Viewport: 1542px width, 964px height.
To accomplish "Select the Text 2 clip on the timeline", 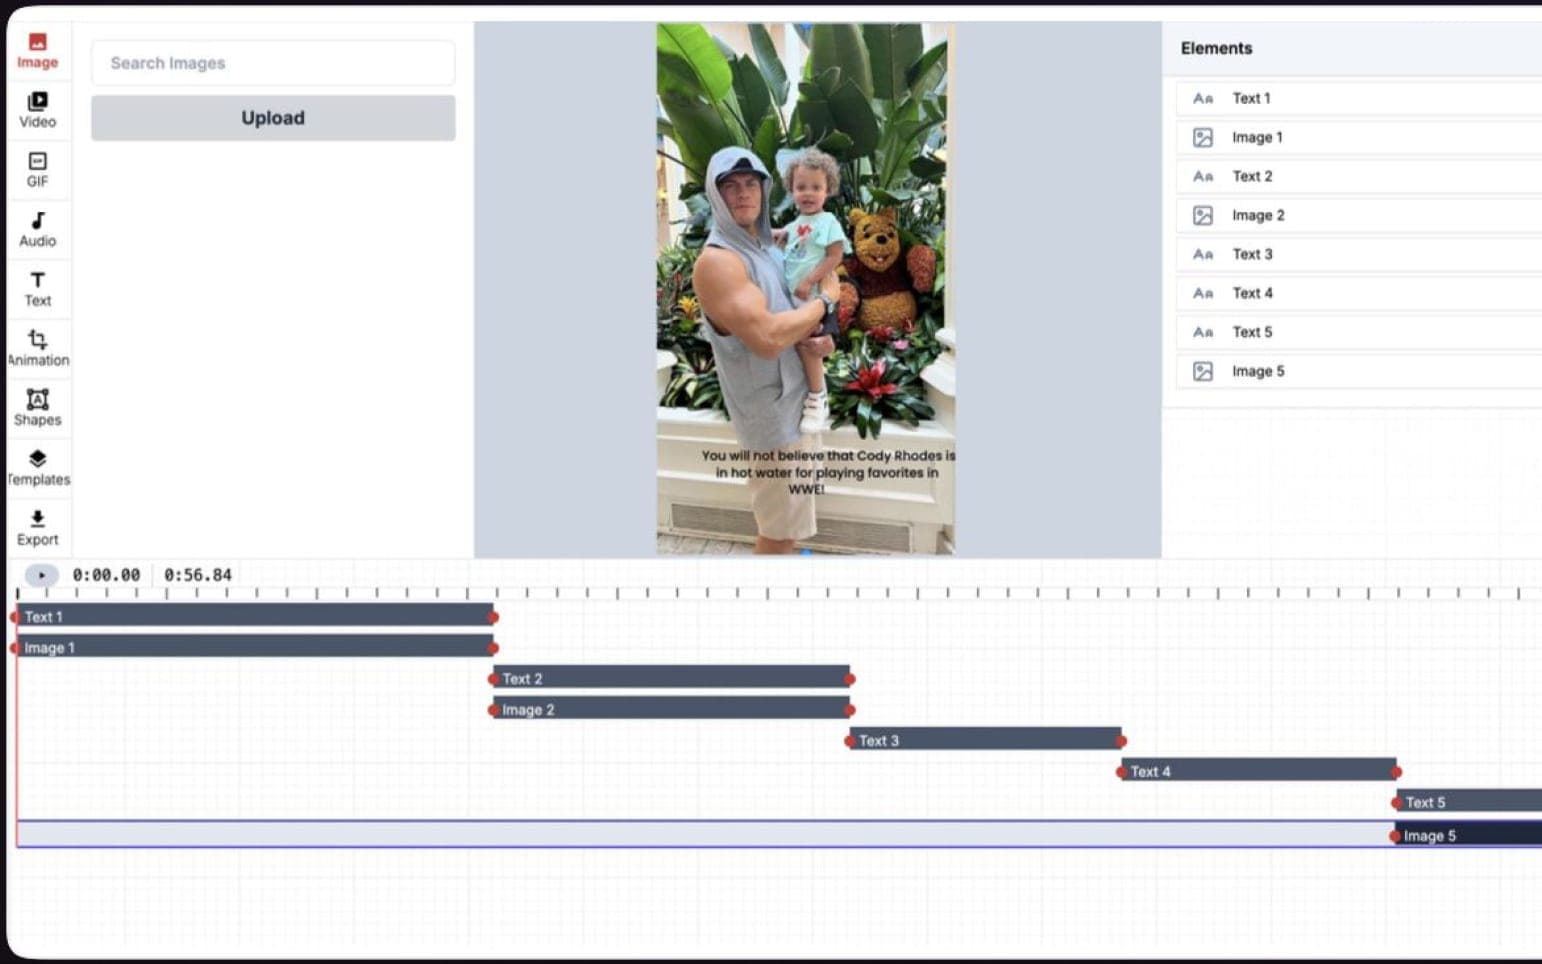I will [671, 678].
